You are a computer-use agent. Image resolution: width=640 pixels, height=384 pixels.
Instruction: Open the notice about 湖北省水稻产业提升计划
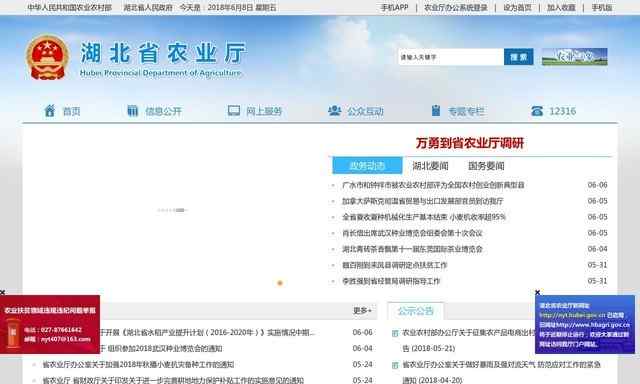207,333
